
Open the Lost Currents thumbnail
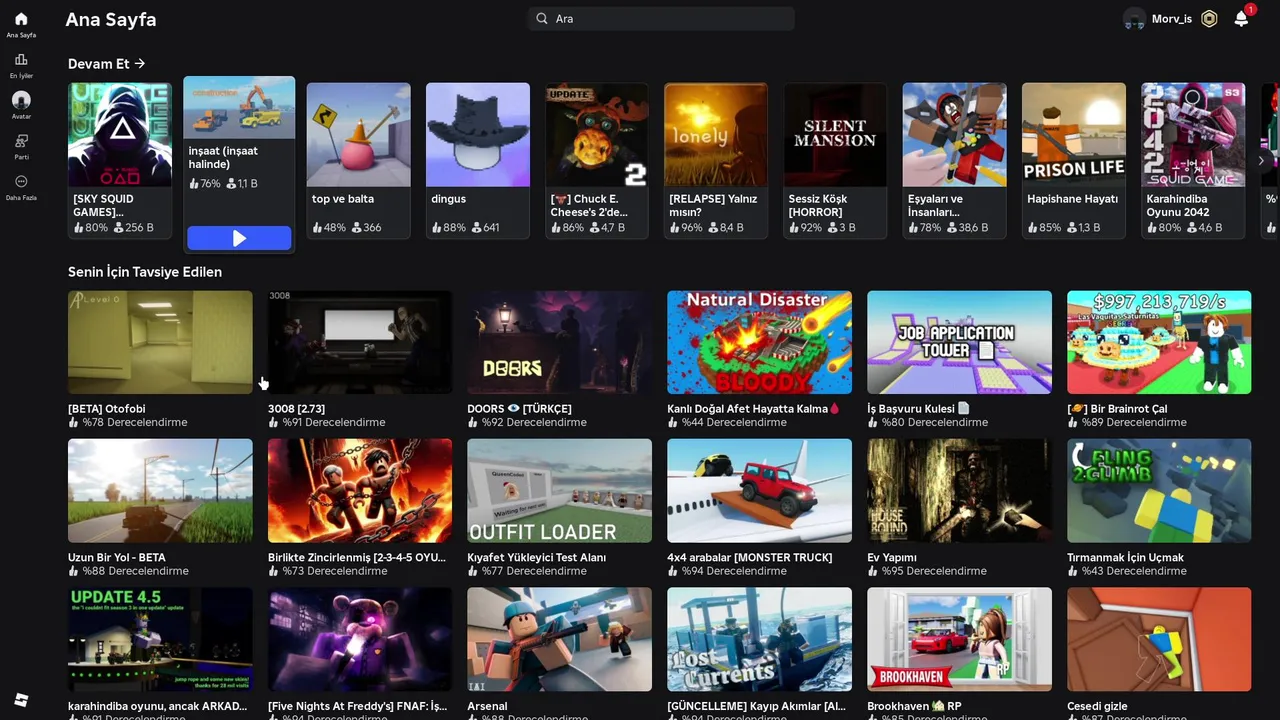pos(759,639)
